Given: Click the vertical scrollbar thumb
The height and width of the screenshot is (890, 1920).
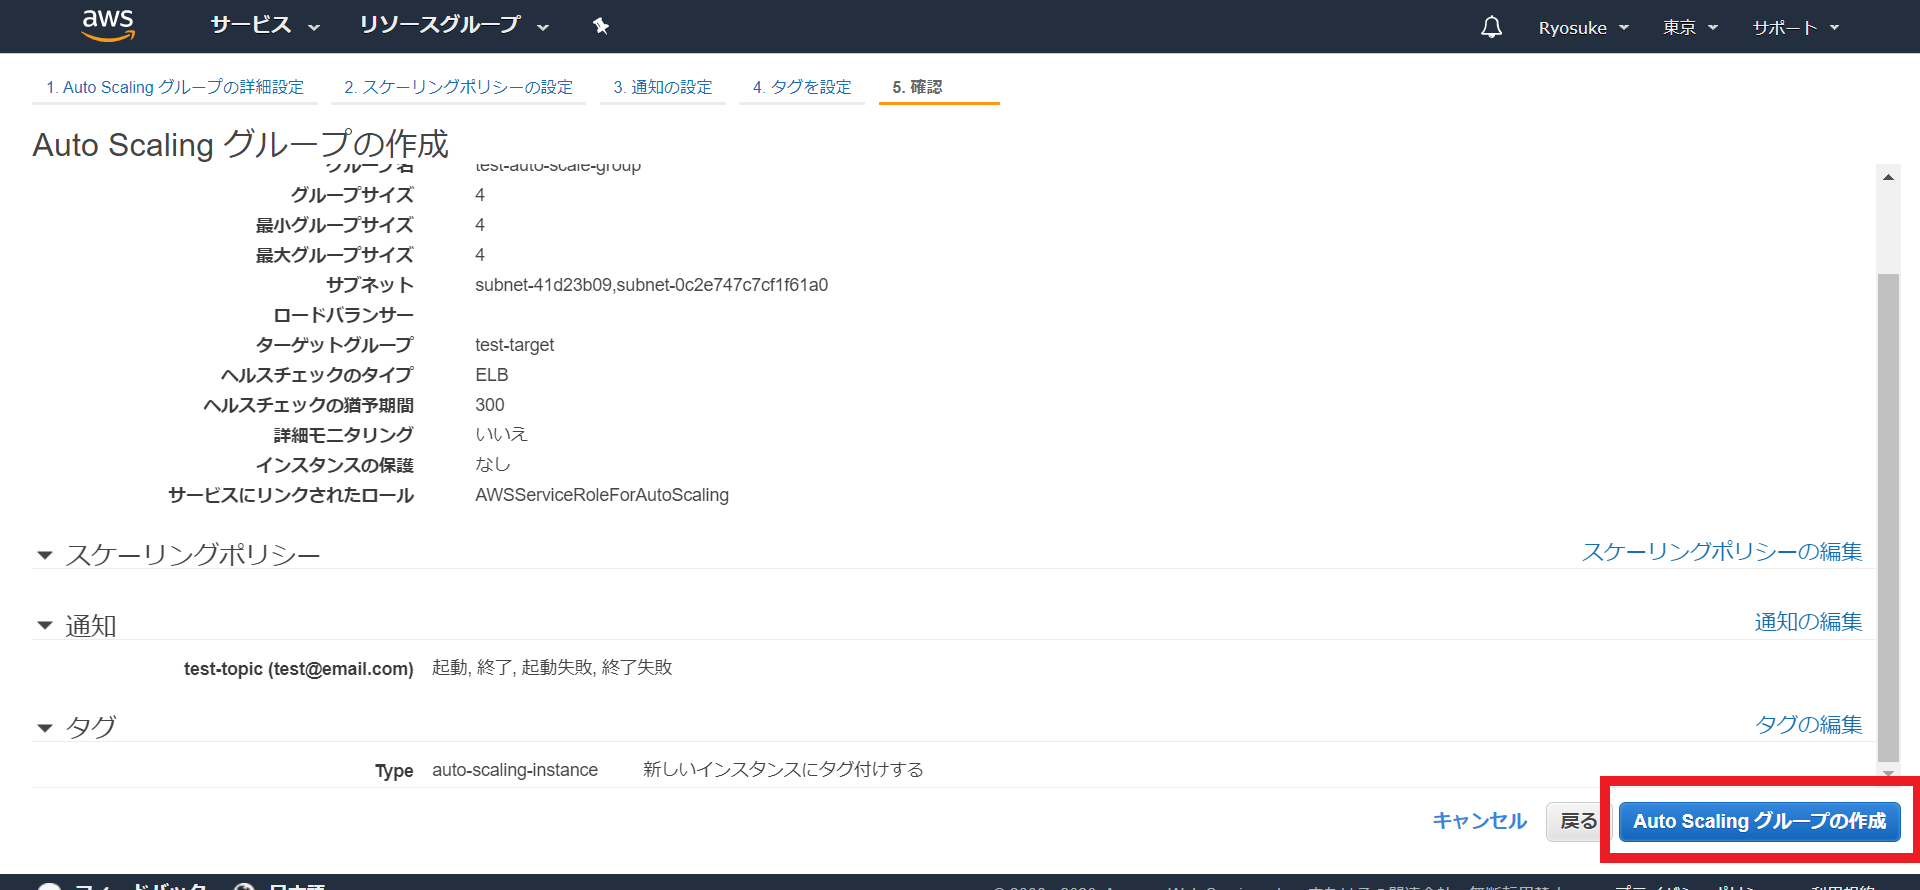Looking at the screenshot, I should tap(1888, 517).
